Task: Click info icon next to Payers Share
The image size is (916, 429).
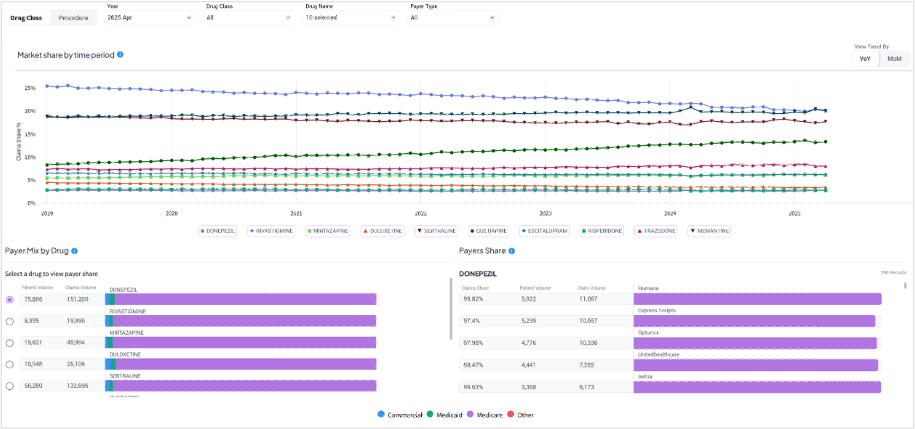Action: pos(512,251)
